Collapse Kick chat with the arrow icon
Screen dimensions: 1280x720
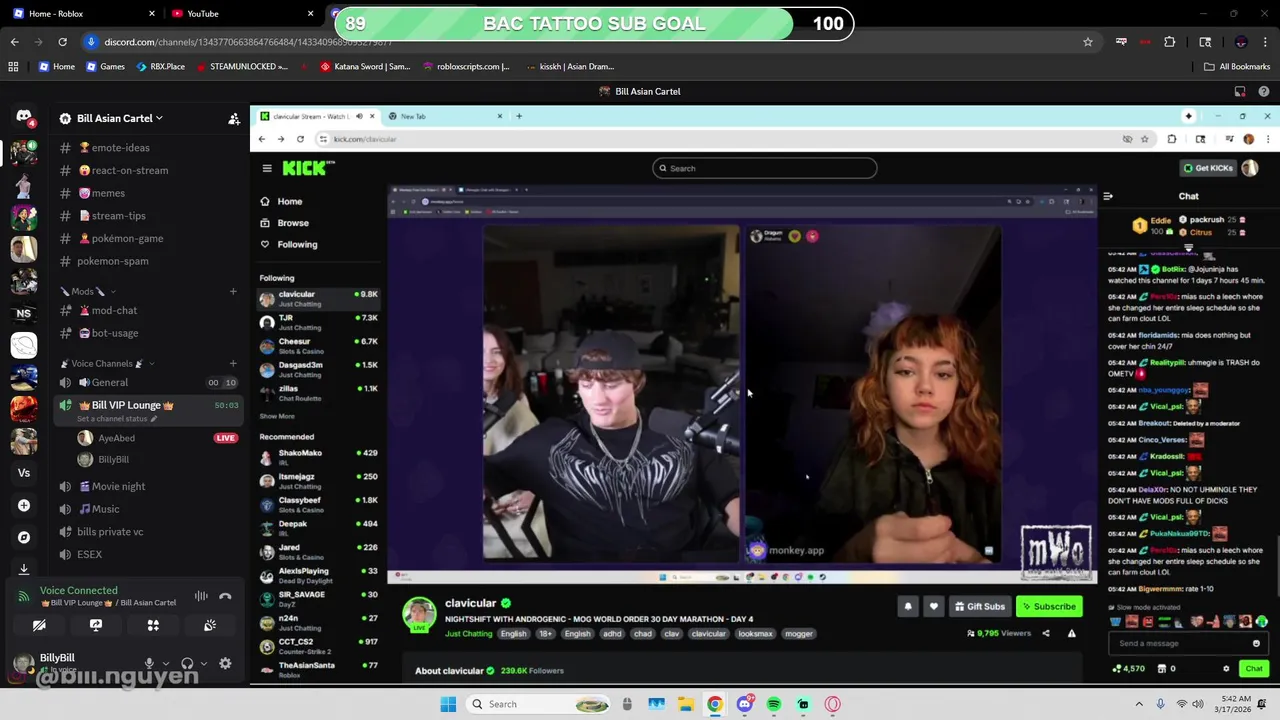1108,196
